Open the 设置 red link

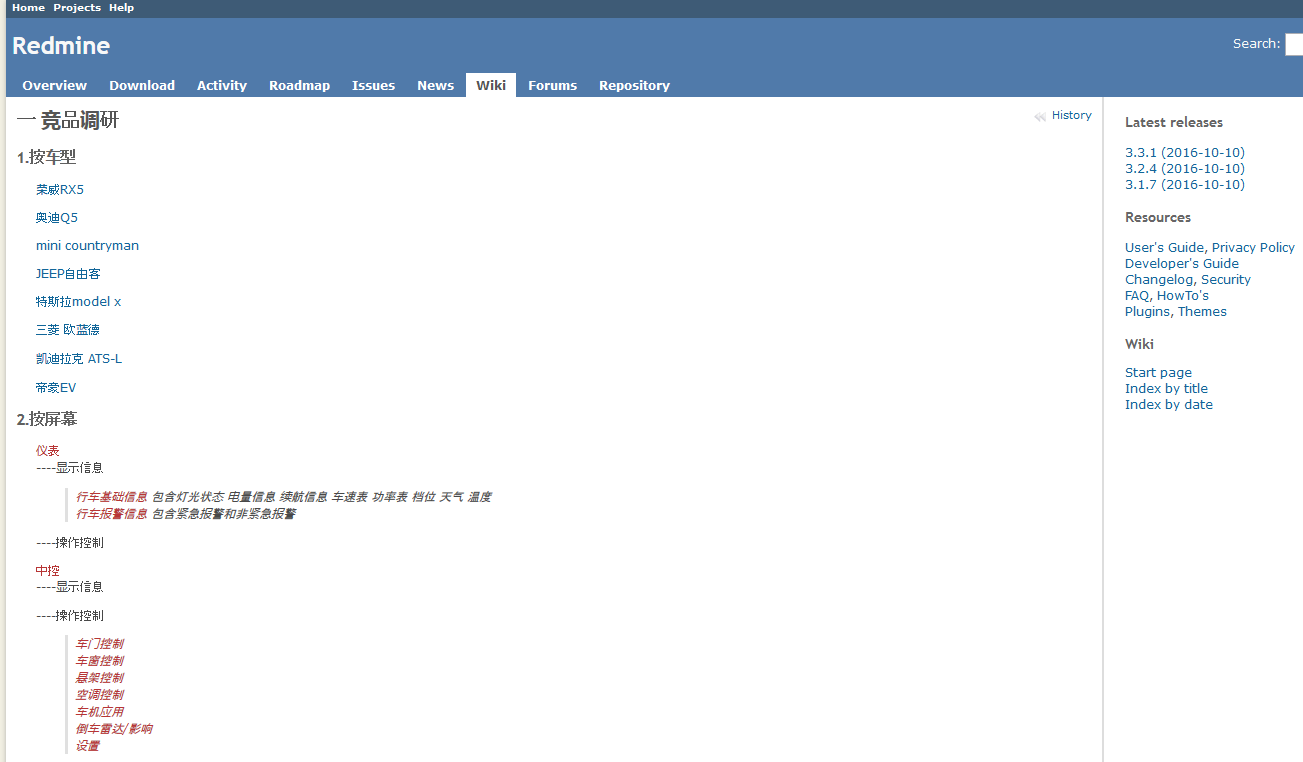click(x=88, y=745)
